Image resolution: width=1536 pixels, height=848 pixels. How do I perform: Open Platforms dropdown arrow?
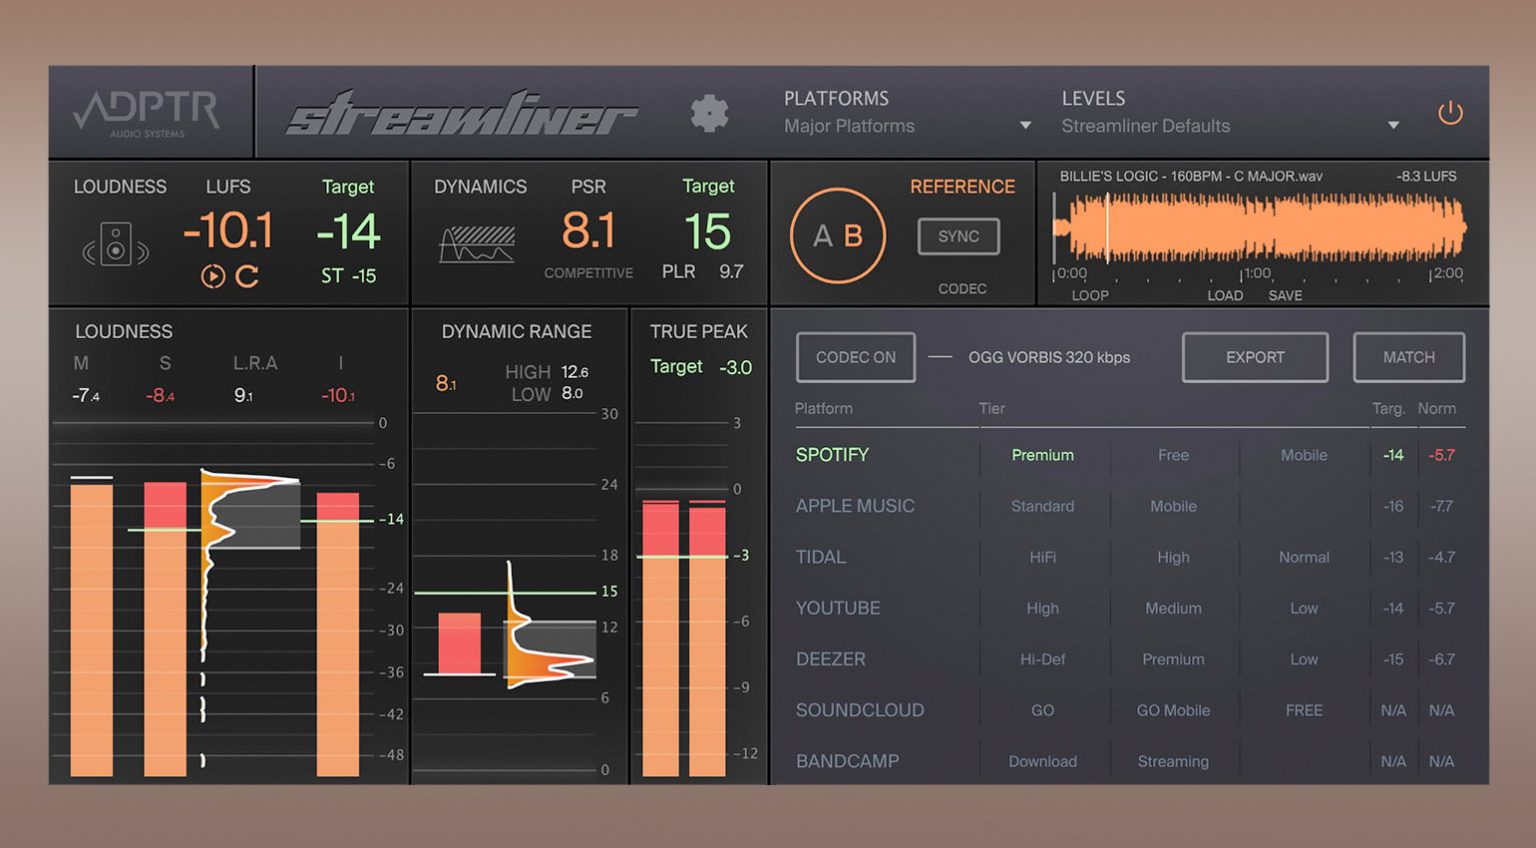pyautogui.click(x=1025, y=126)
